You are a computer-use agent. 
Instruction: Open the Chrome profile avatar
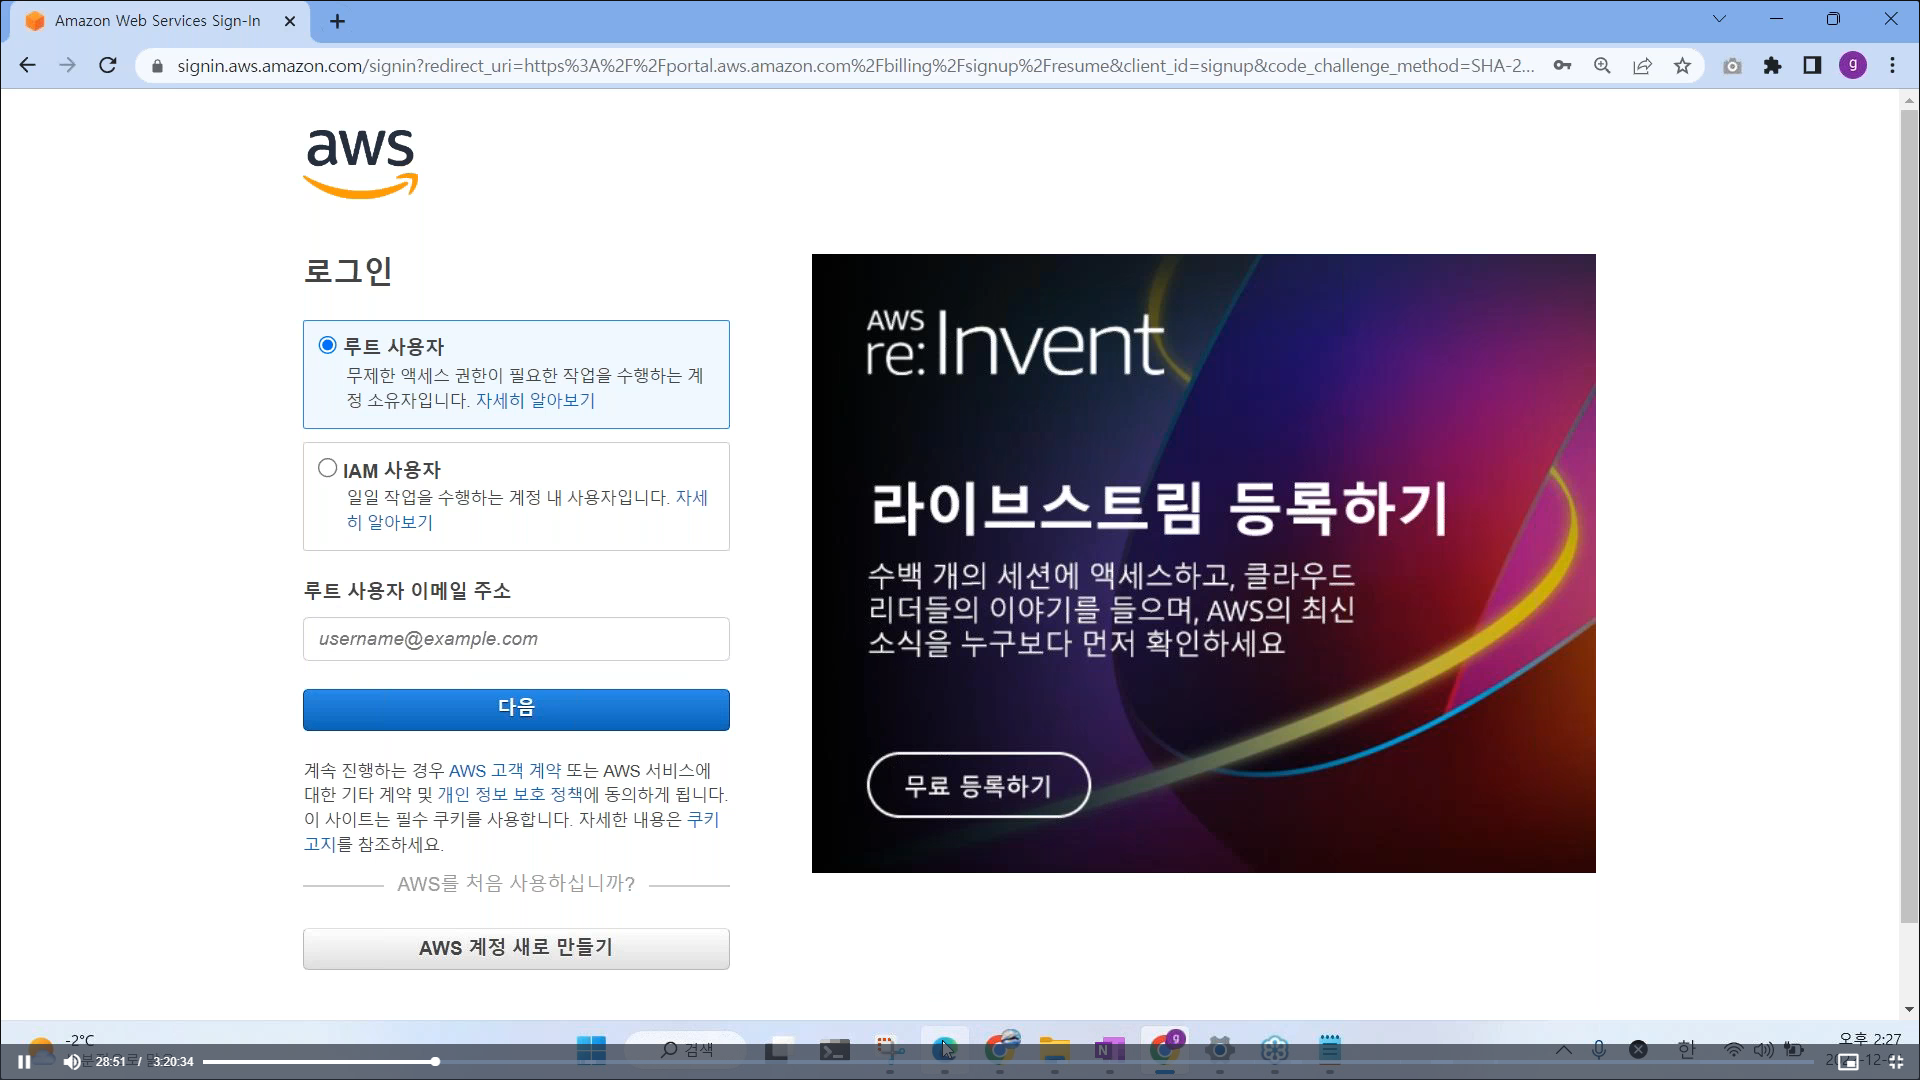[x=1852, y=66]
